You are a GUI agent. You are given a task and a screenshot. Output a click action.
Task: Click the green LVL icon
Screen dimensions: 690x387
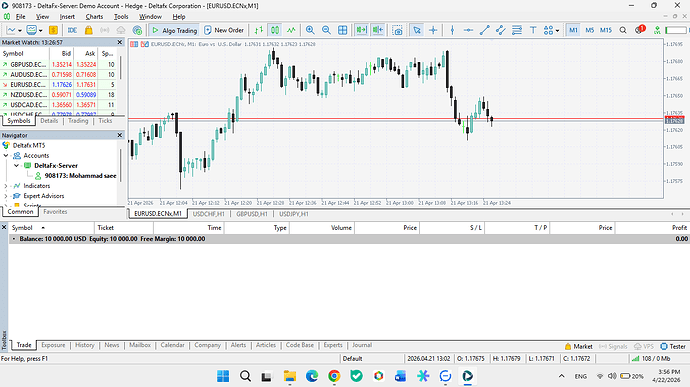657,30
